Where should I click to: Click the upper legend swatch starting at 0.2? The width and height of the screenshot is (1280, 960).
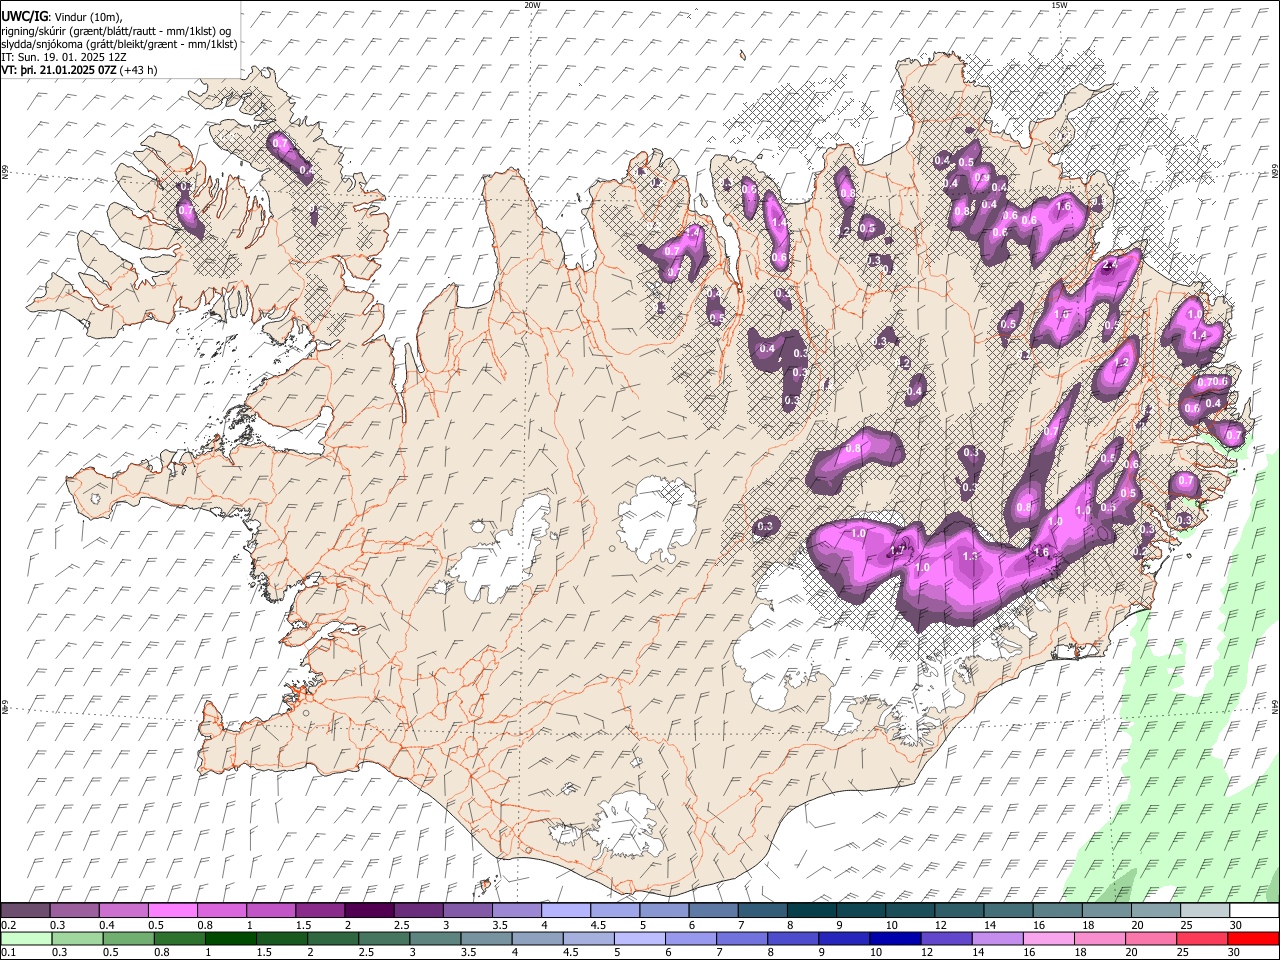pos(25,910)
